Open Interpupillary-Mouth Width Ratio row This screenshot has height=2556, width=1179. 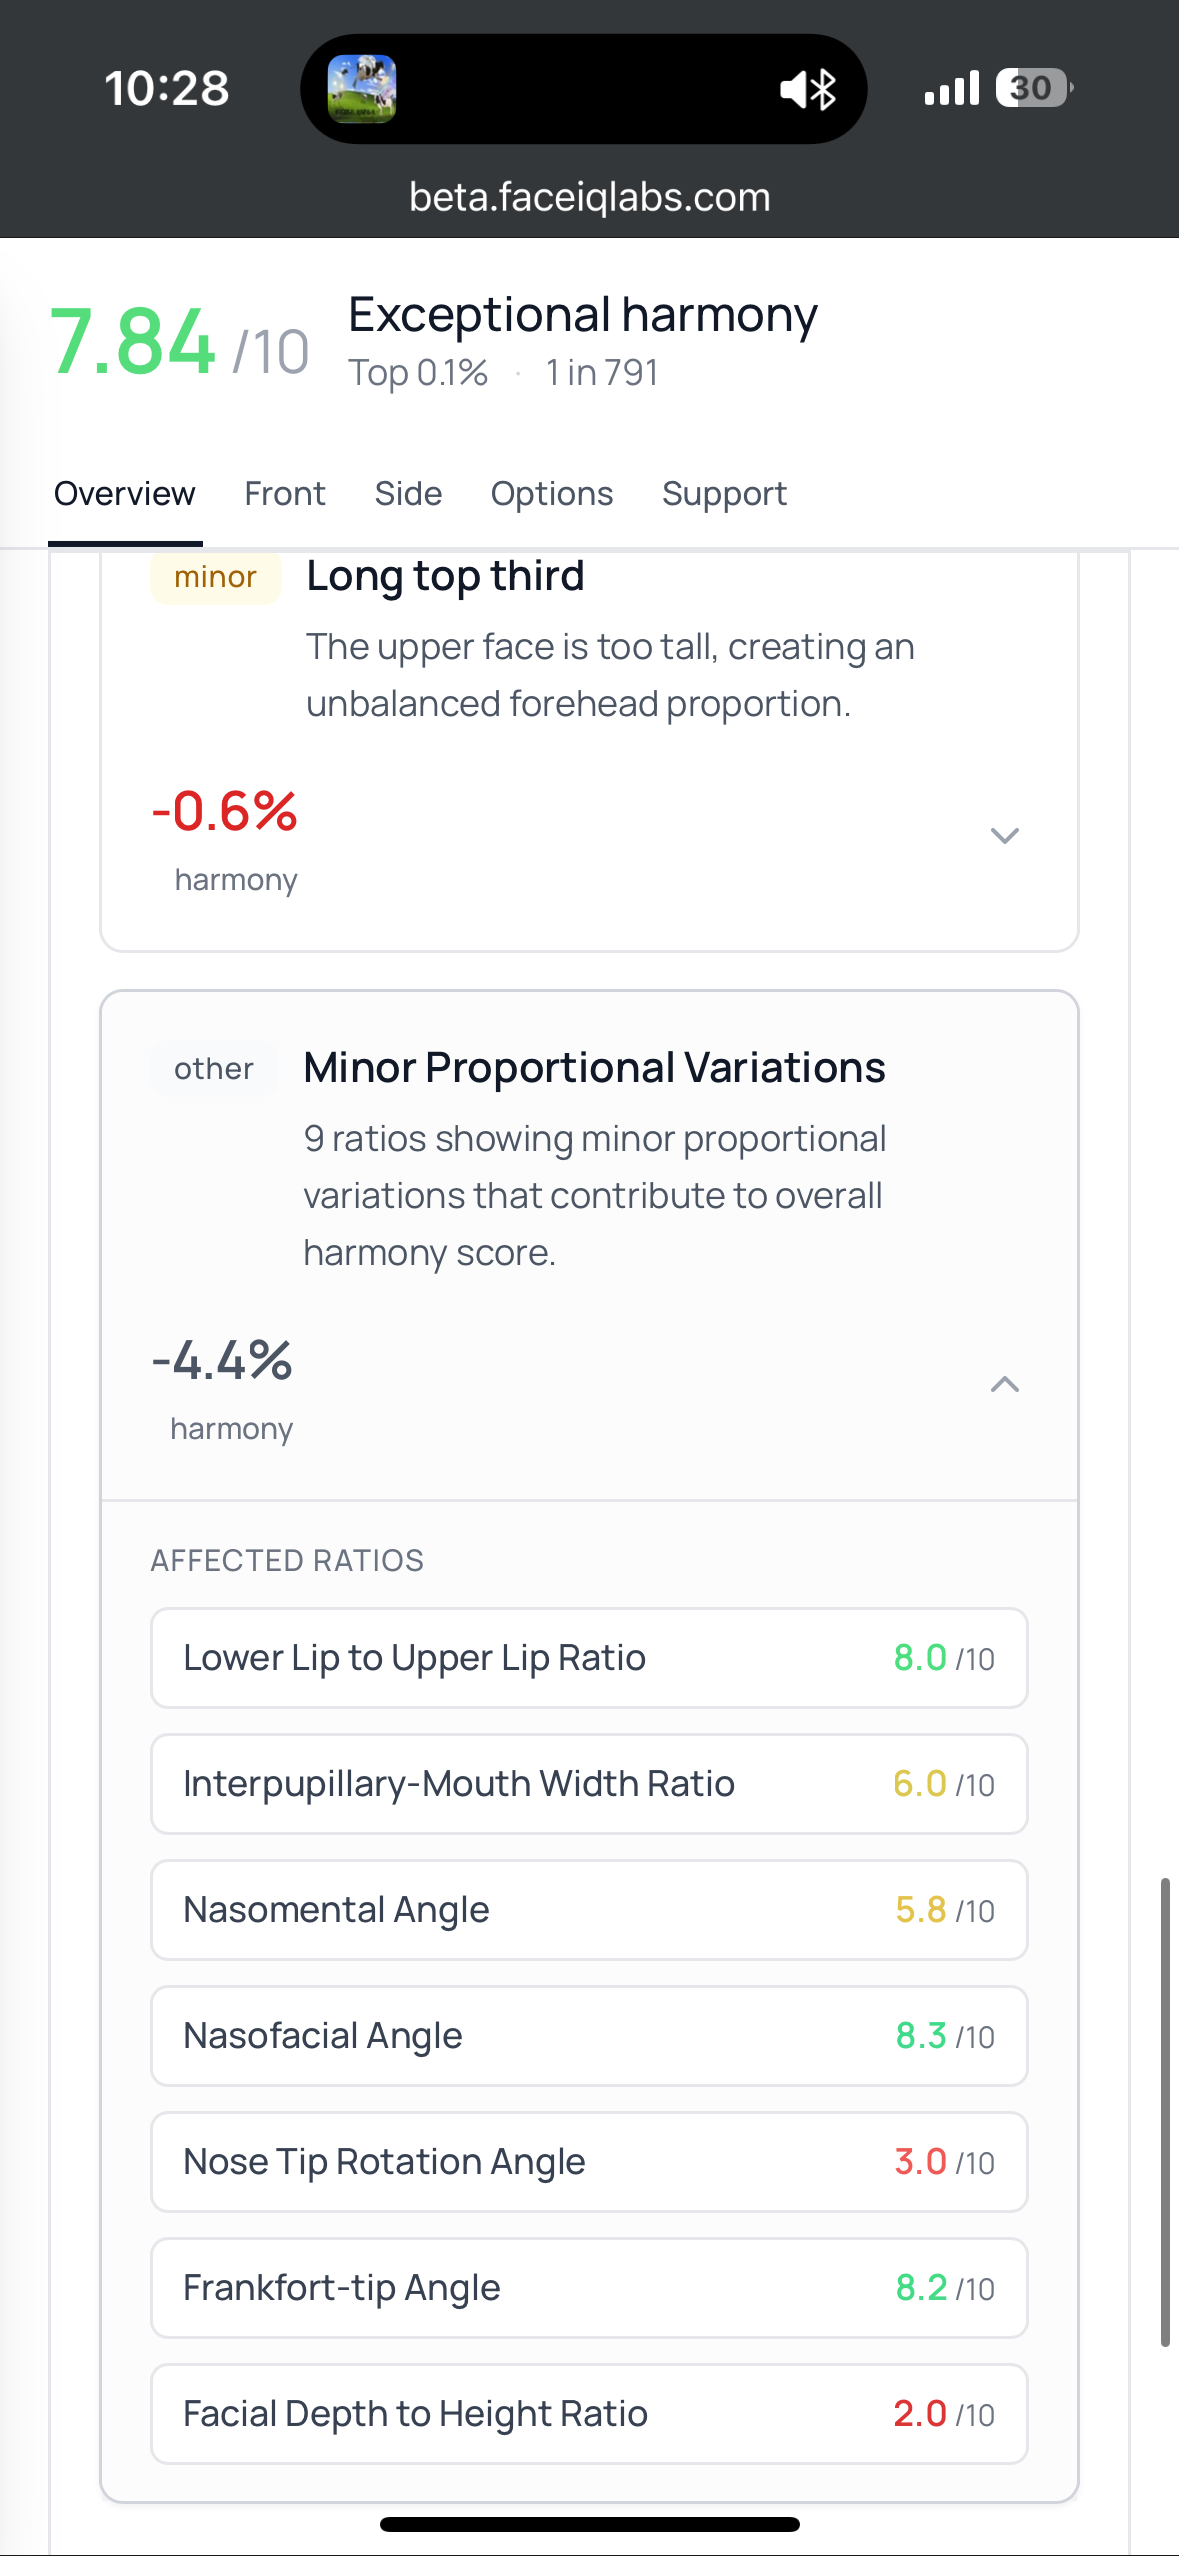(589, 1784)
